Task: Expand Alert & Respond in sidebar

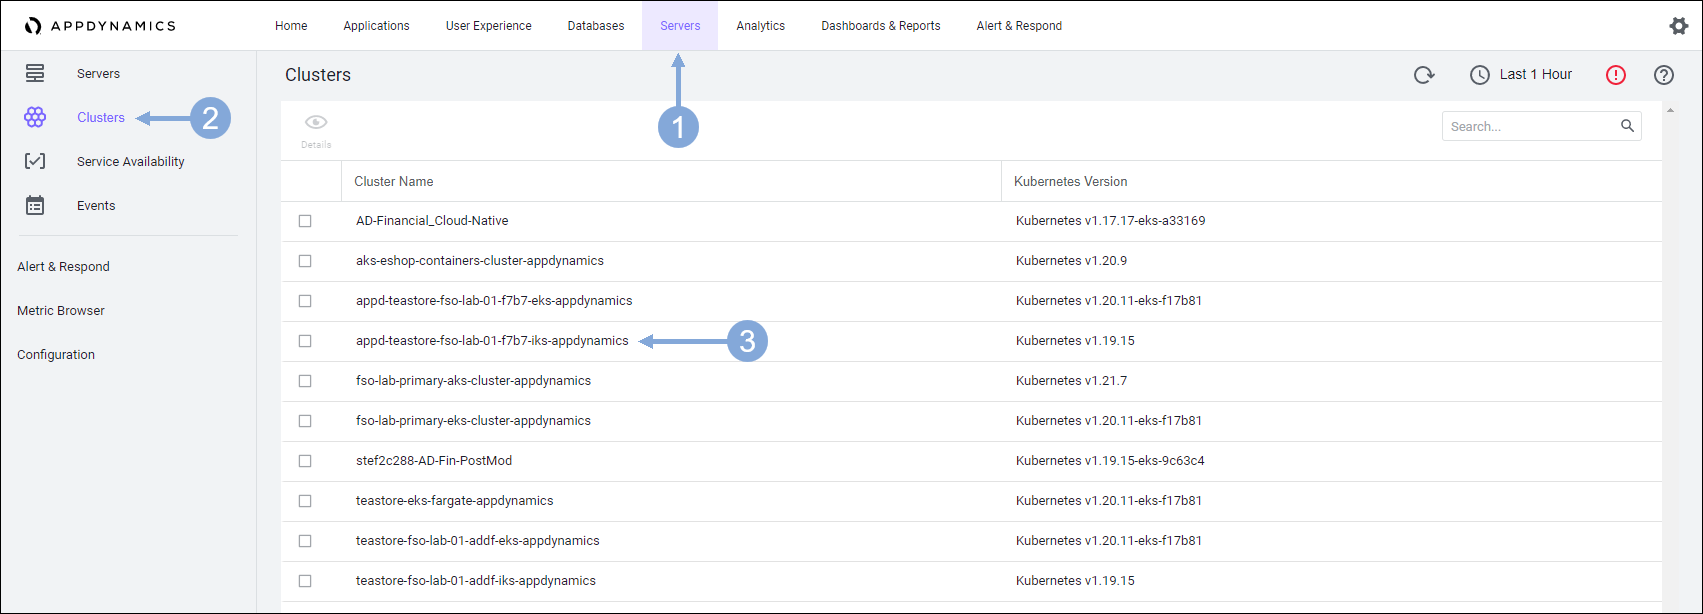Action: pyautogui.click(x=64, y=267)
